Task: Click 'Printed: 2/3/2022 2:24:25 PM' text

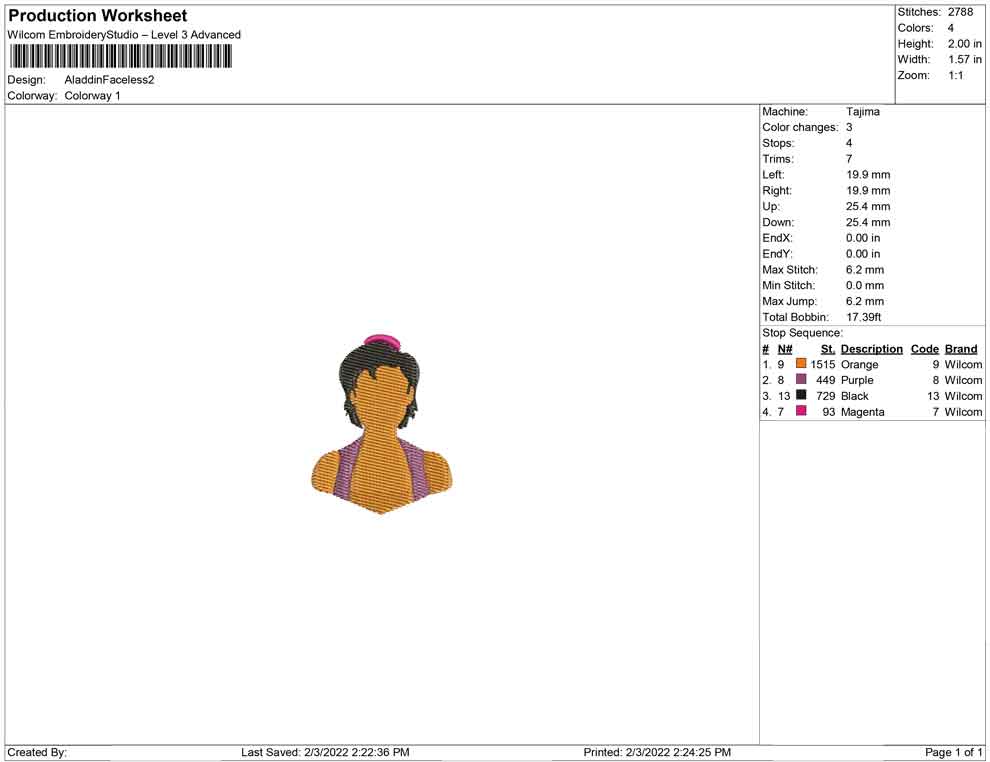Action: (x=657, y=753)
